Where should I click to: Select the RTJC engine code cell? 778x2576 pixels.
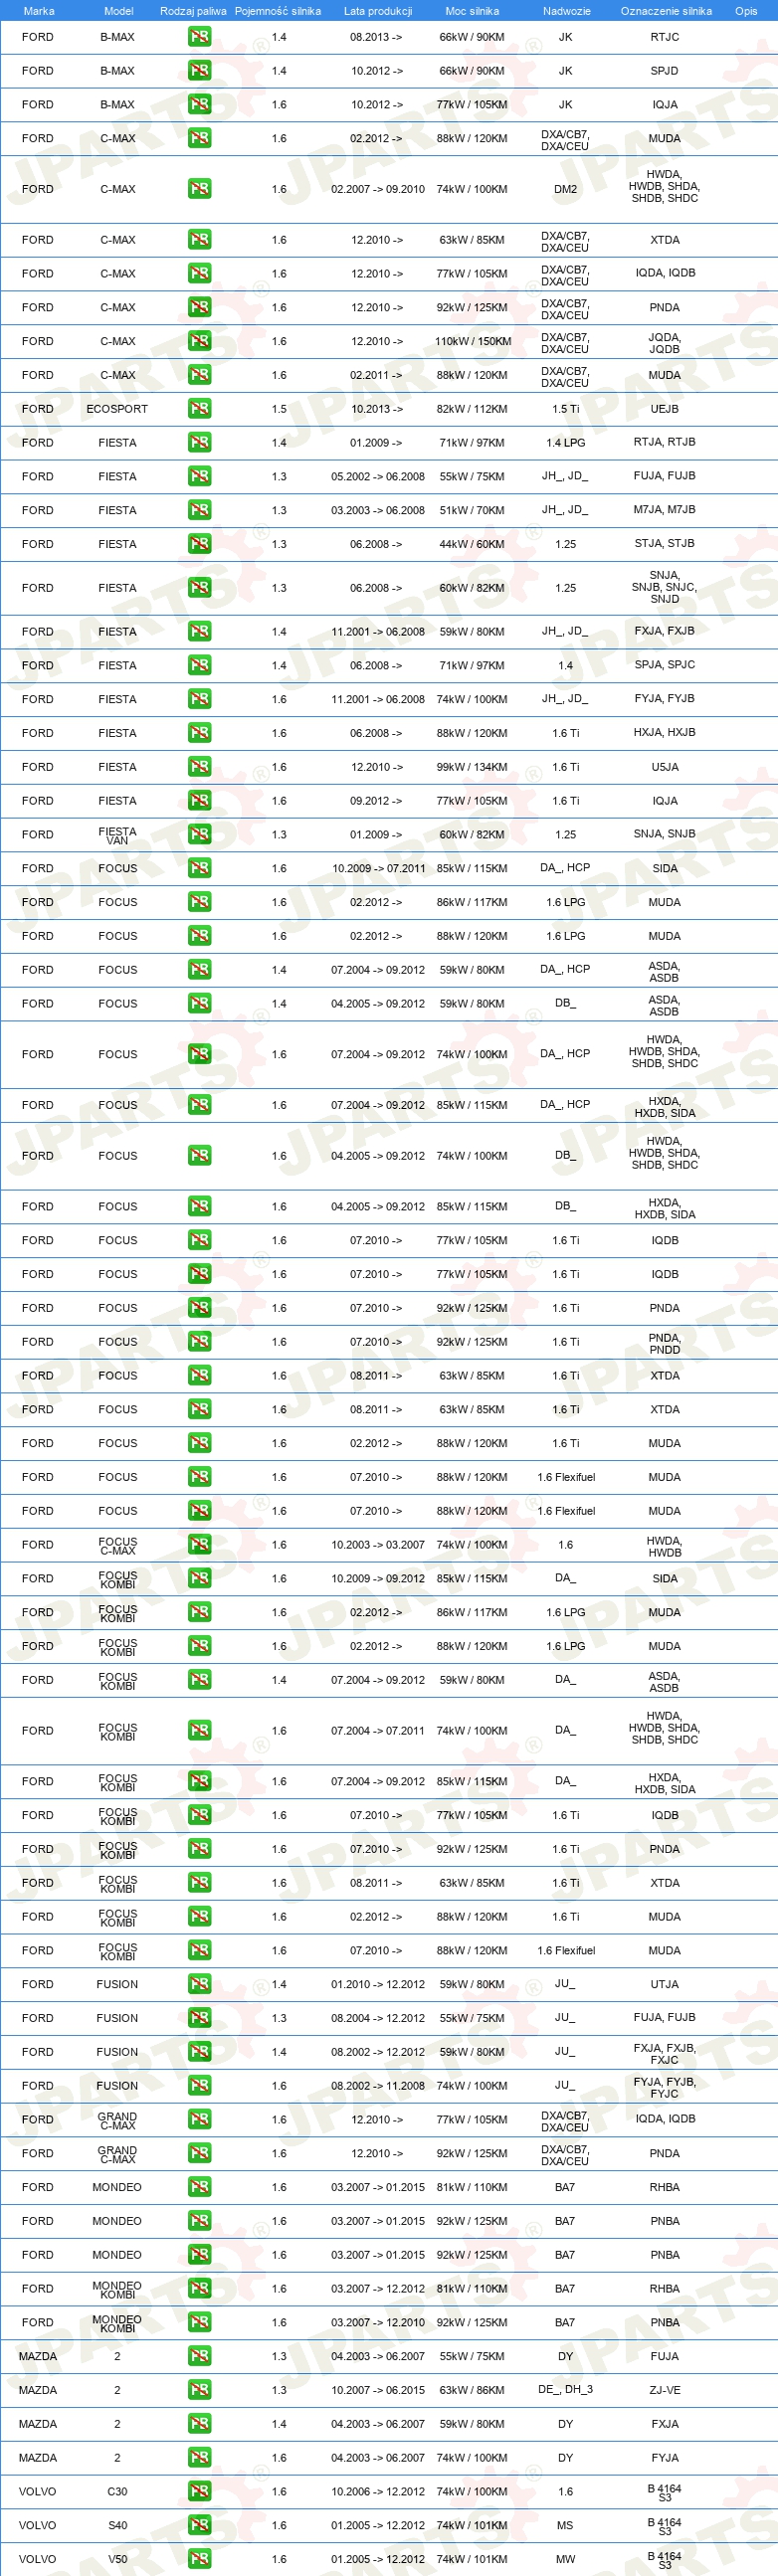pos(665,37)
